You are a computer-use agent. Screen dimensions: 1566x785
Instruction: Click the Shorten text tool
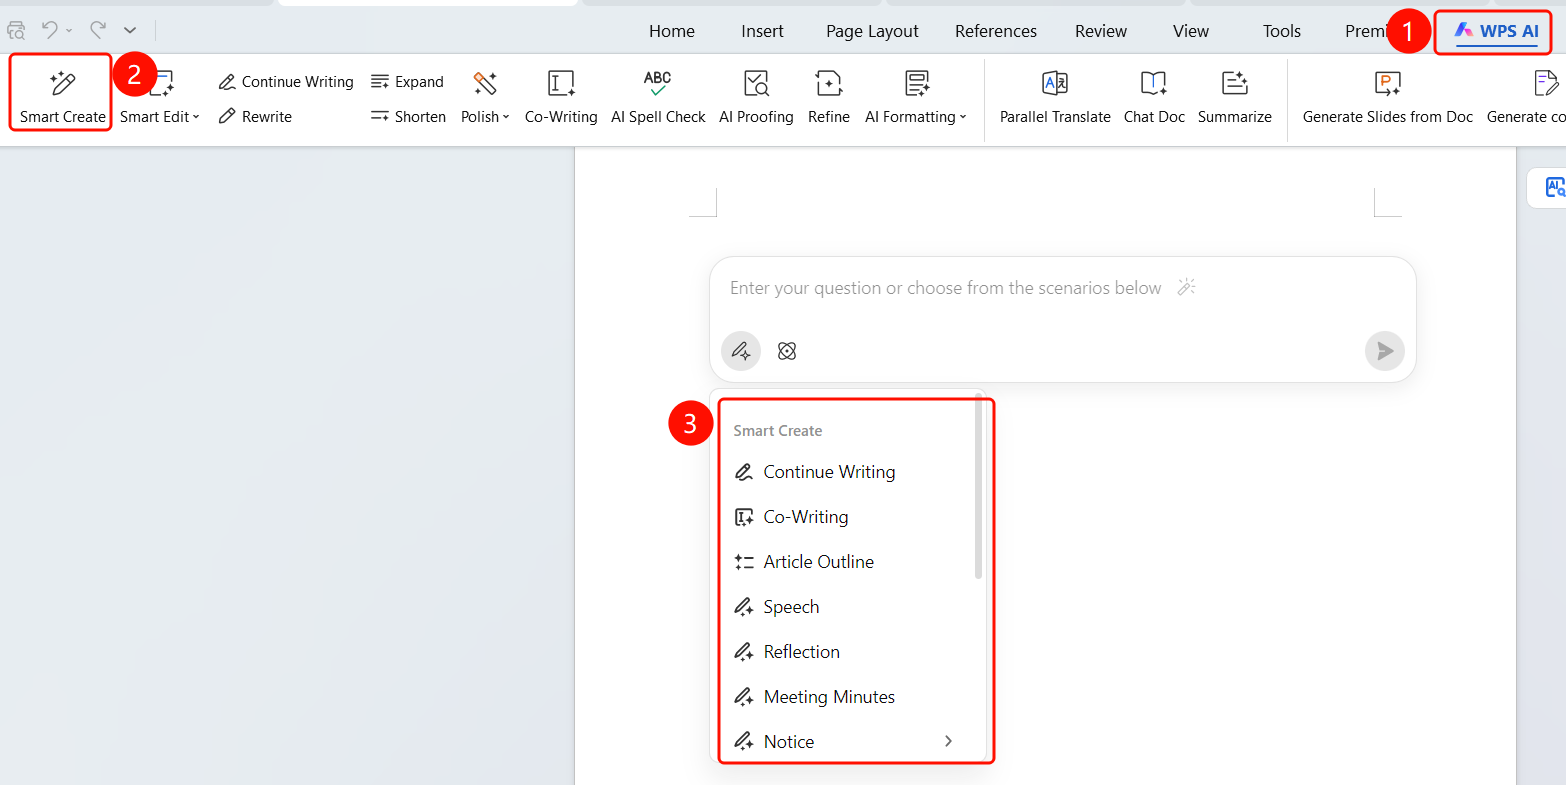[x=408, y=116]
